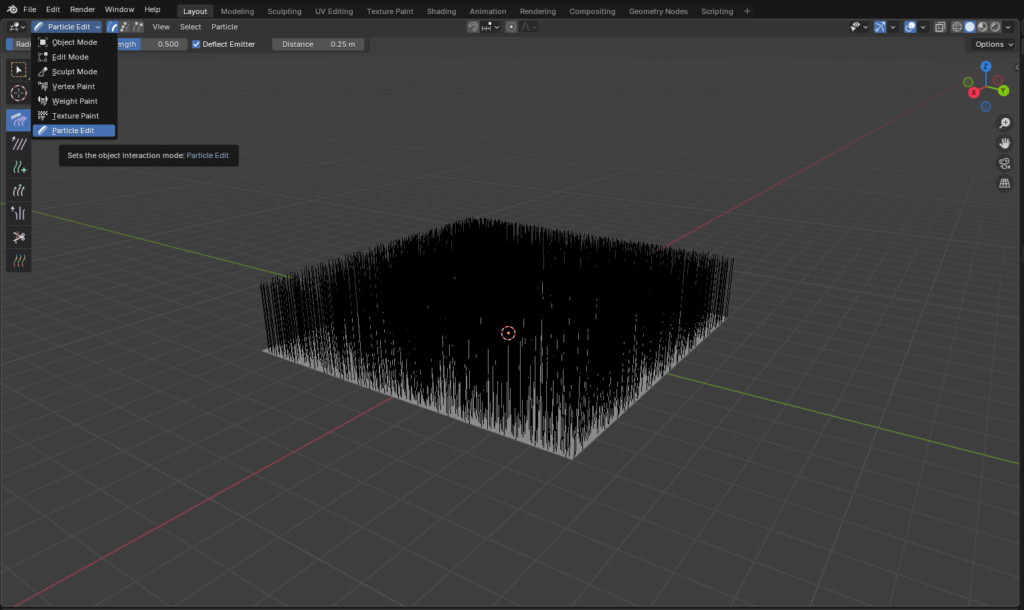Open the overlays settings dropdown arrow
Viewport: 1024px width, 610px height.
(923, 27)
